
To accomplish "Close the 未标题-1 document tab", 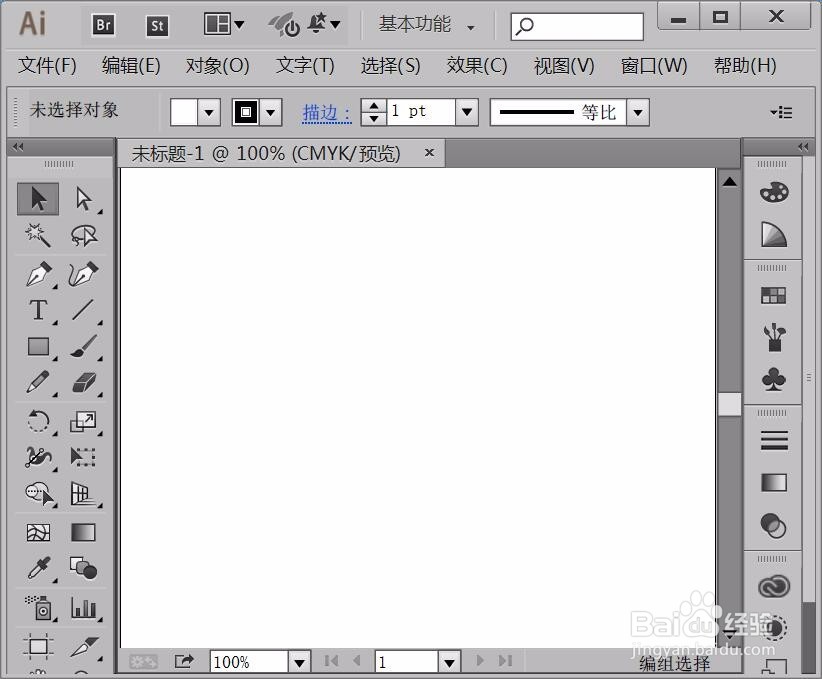I will click(429, 153).
